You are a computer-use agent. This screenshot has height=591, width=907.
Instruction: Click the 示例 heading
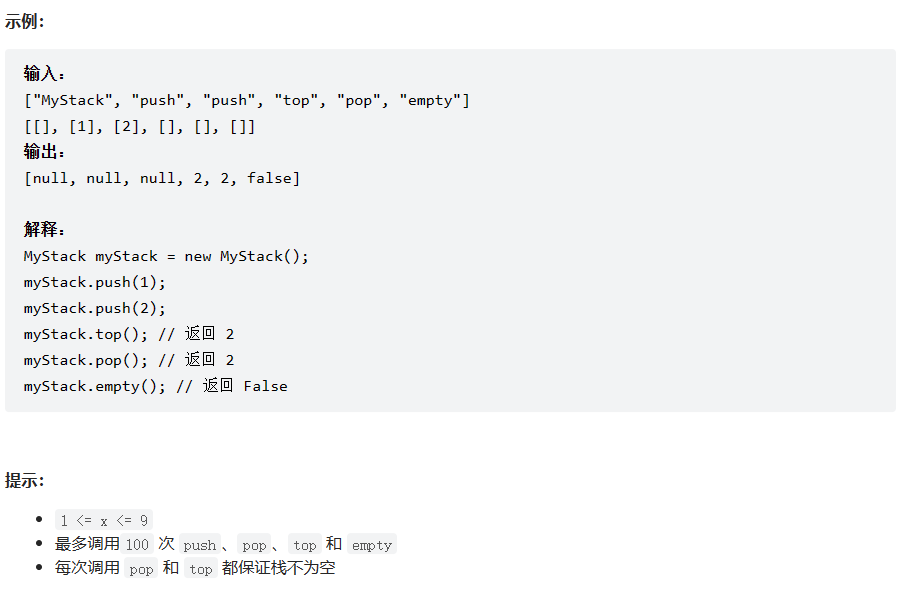24,21
